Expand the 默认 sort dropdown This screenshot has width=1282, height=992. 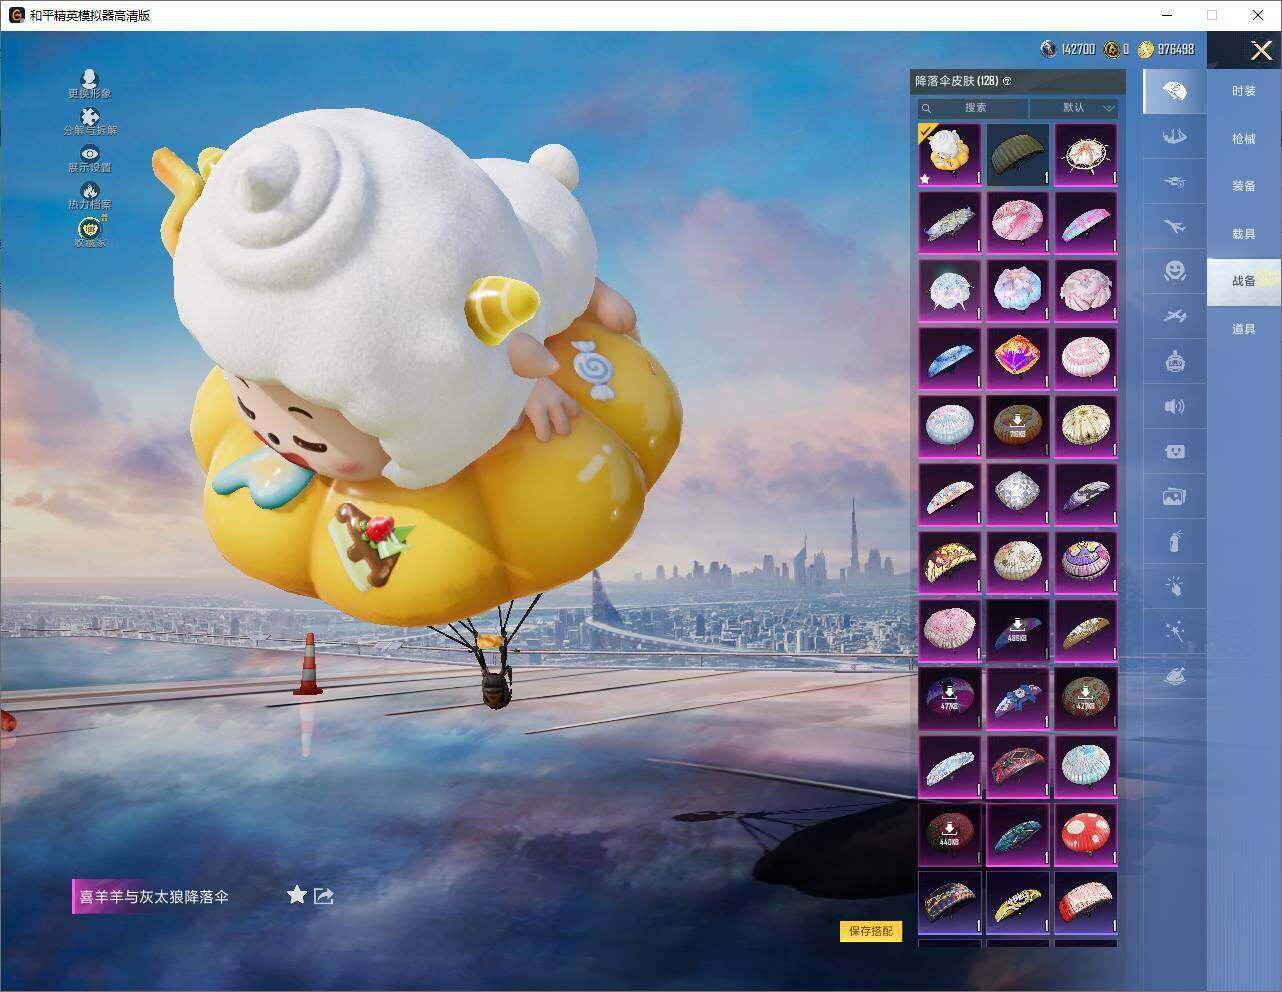tap(1074, 108)
